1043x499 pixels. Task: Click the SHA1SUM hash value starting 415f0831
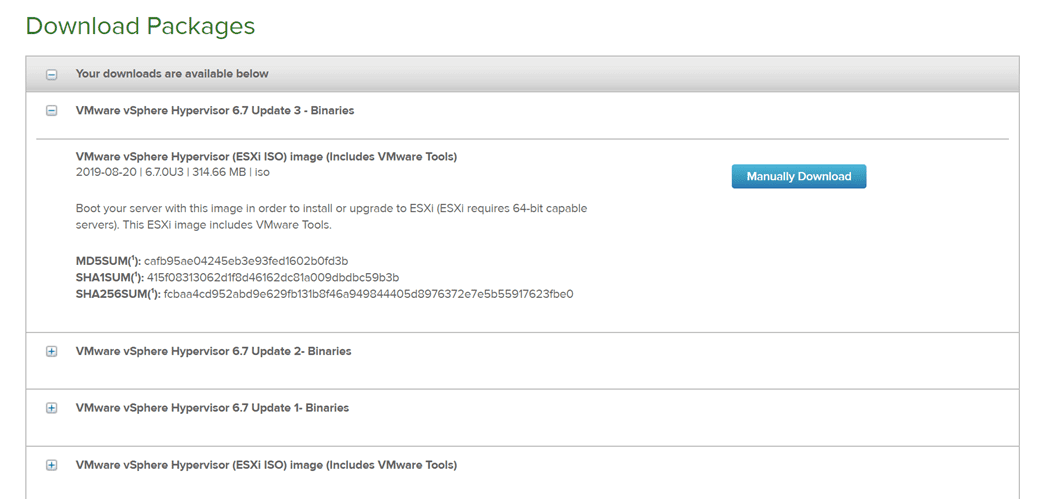click(273, 277)
